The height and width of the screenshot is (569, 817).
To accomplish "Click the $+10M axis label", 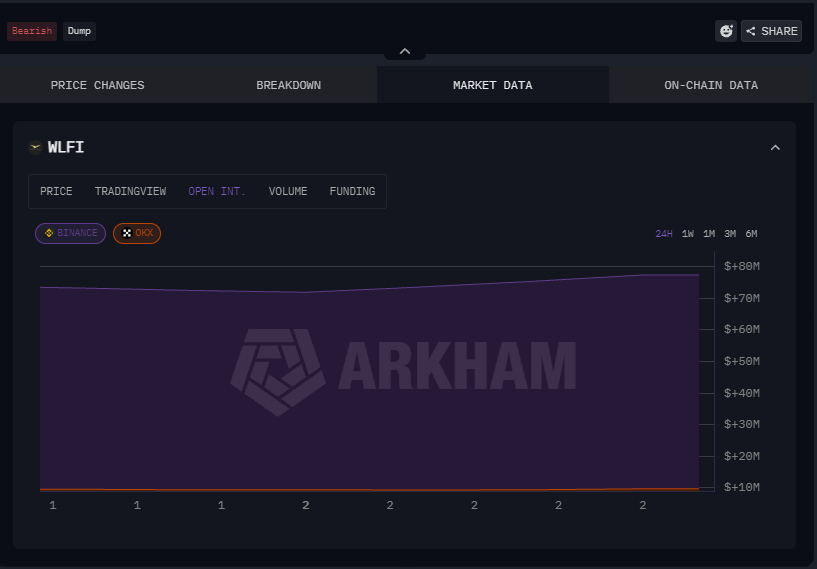I will pyautogui.click(x=741, y=487).
